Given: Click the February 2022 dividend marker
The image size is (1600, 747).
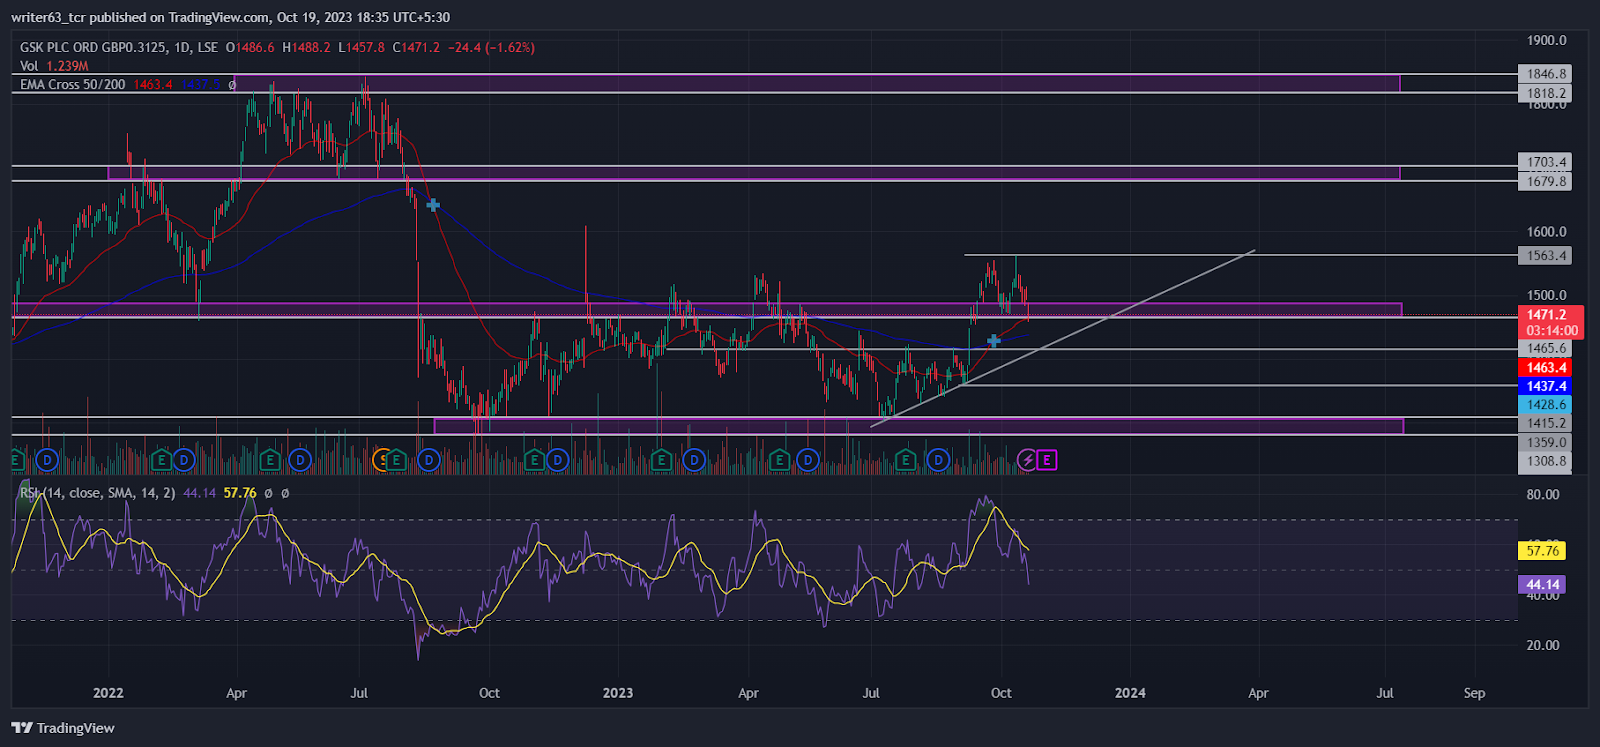Looking at the screenshot, I should (183, 460).
